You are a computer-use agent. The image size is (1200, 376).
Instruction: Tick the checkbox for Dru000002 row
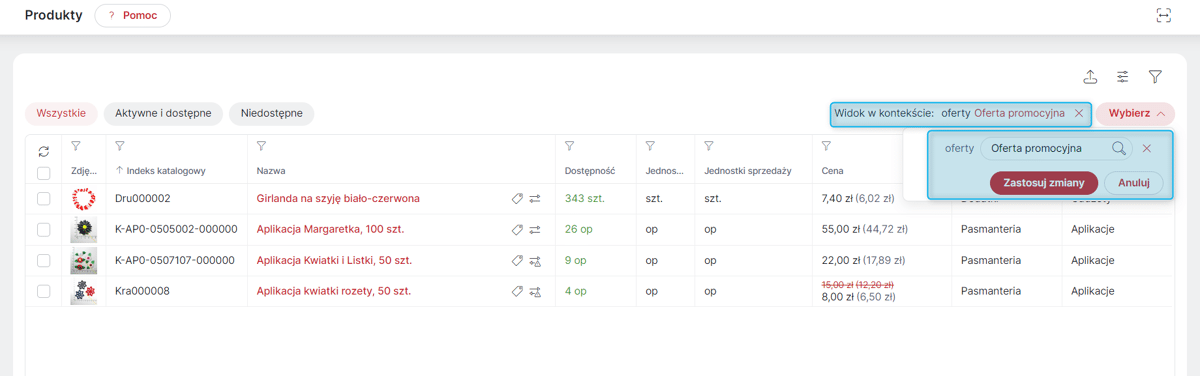(44, 199)
